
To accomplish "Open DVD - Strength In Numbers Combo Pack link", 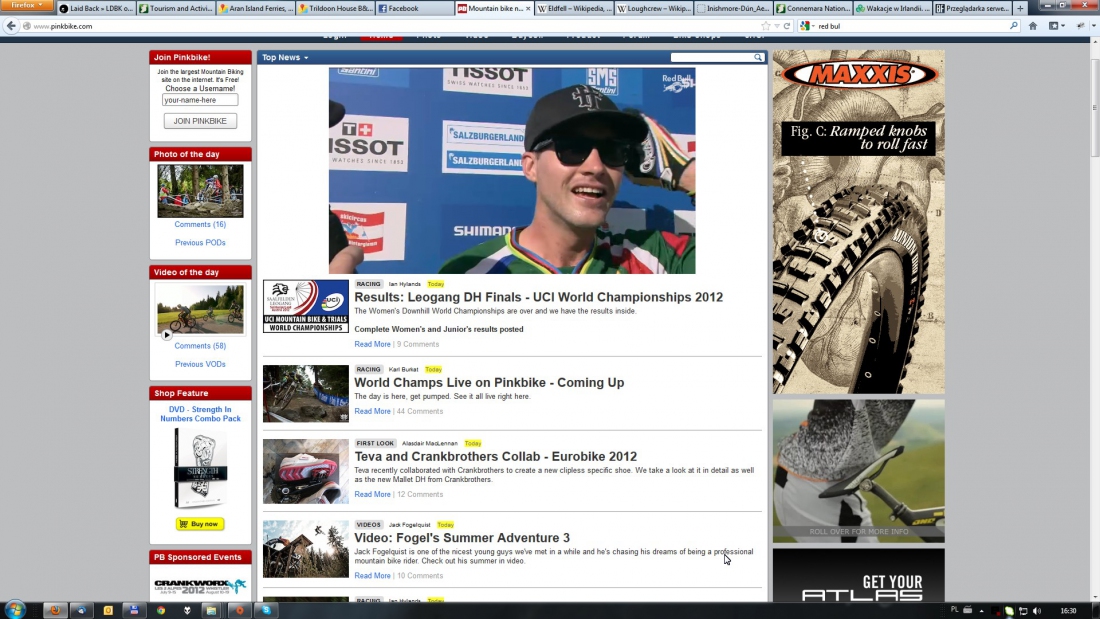I will coord(201,414).
